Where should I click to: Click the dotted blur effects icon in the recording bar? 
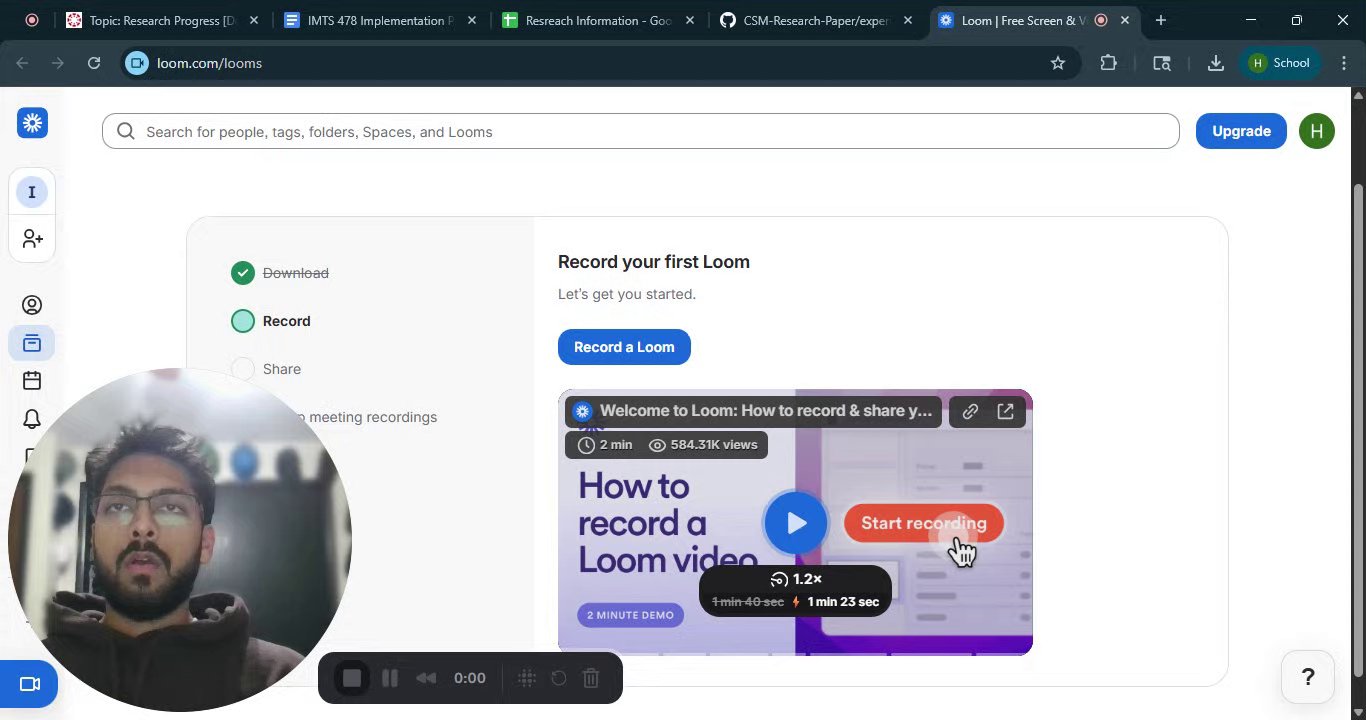[527, 678]
